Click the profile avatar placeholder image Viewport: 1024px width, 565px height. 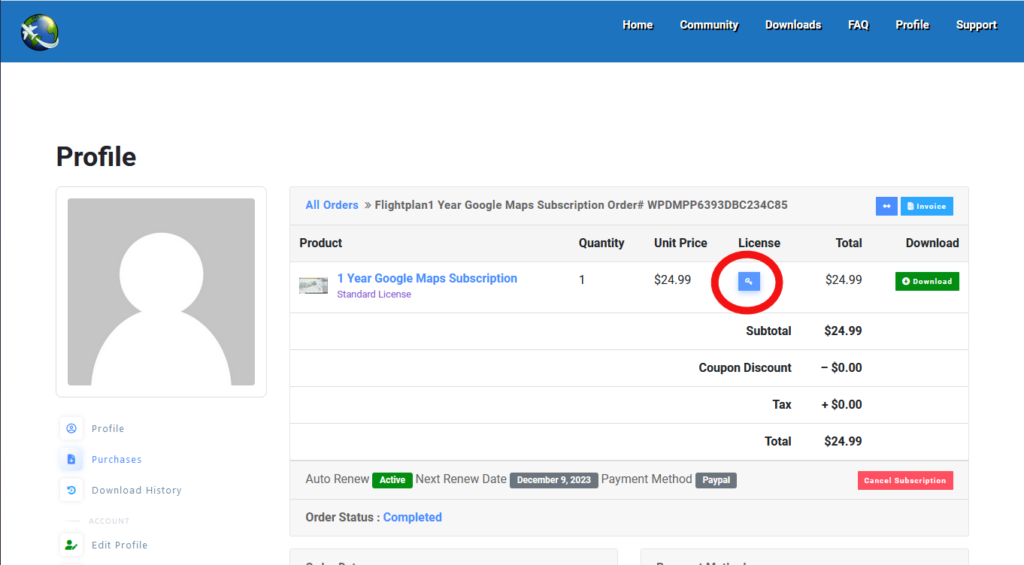click(x=161, y=292)
